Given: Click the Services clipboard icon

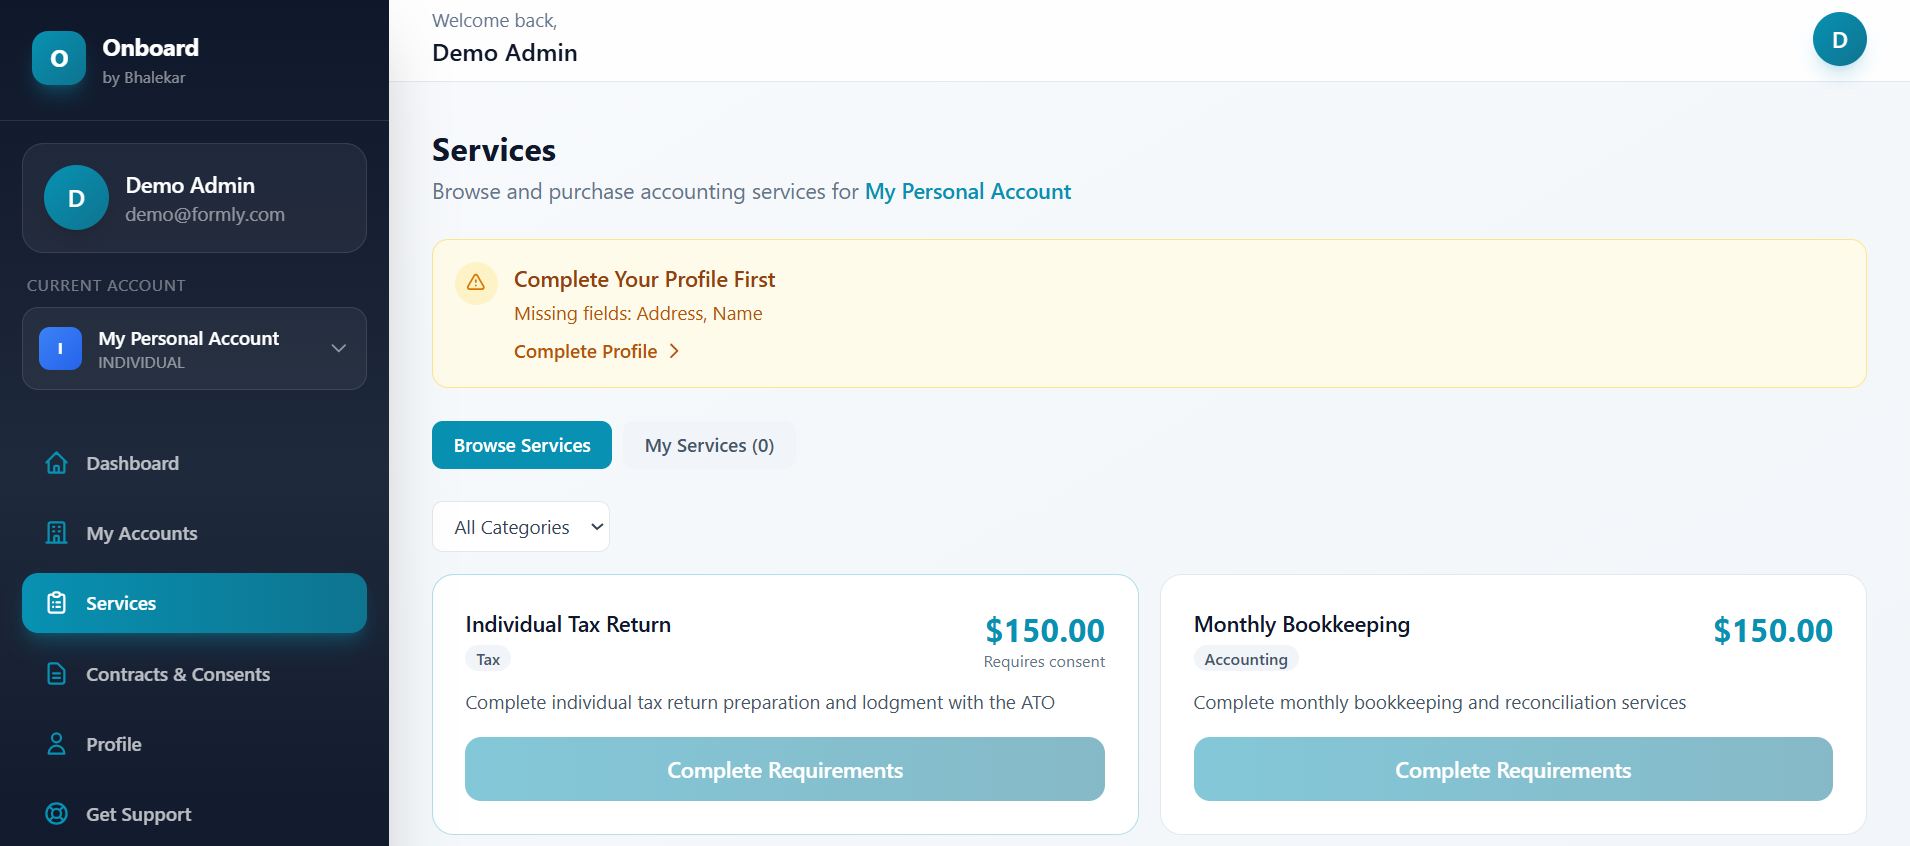Looking at the screenshot, I should click(x=57, y=603).
